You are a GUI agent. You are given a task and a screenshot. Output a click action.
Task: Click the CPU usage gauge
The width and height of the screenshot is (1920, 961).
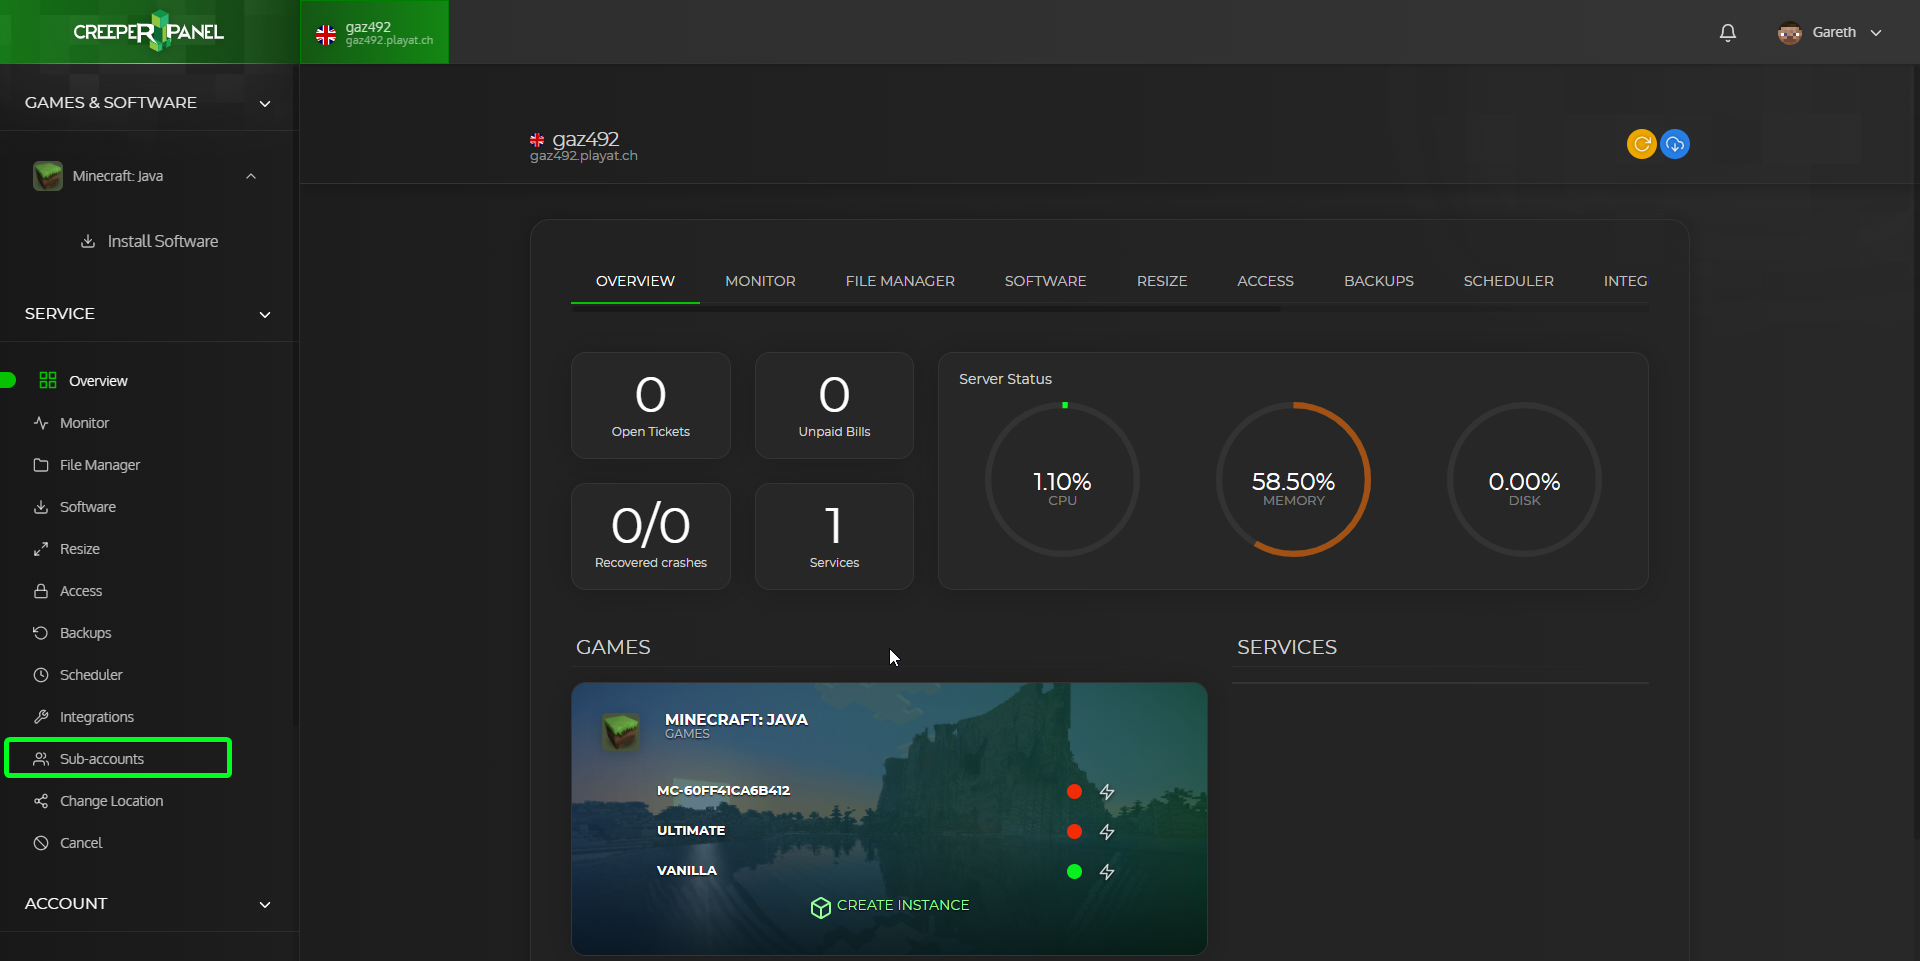[x=1062, y=480]
